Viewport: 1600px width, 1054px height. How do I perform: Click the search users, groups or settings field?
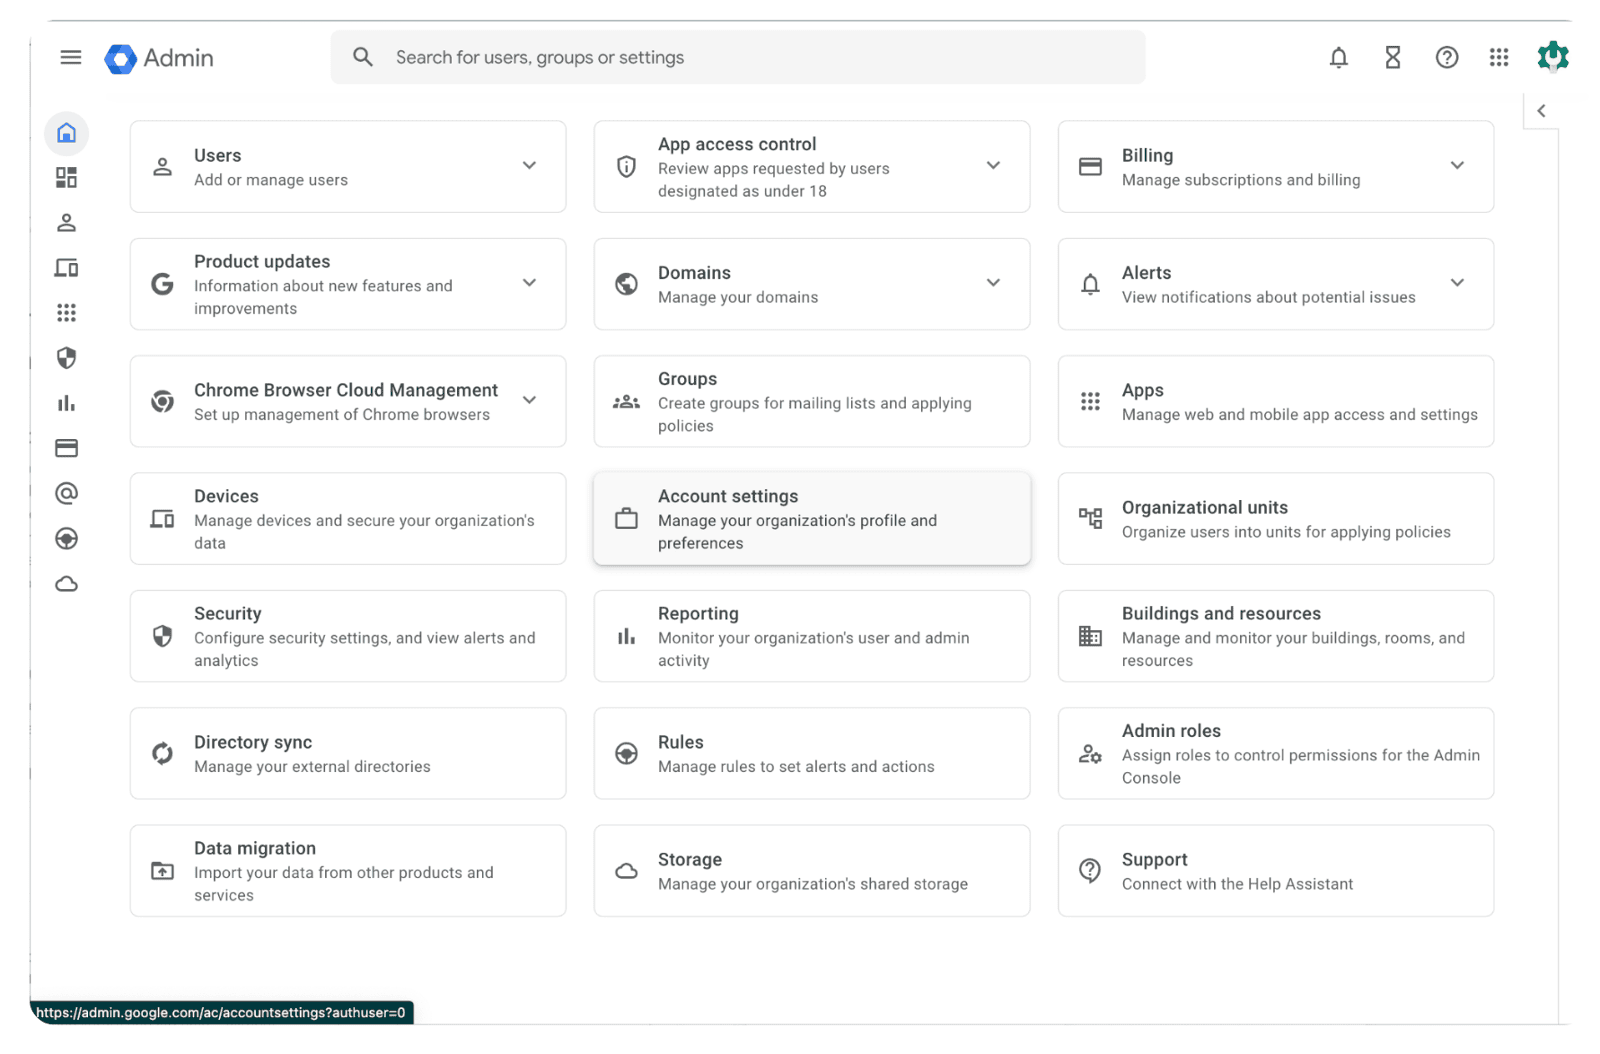pos(738,58)
